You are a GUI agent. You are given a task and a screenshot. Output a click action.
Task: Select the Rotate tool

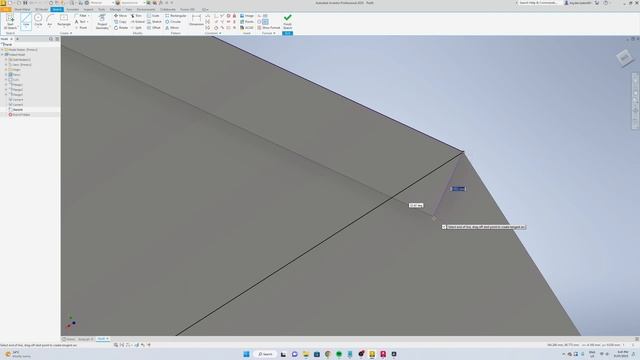tap(121, 28)
